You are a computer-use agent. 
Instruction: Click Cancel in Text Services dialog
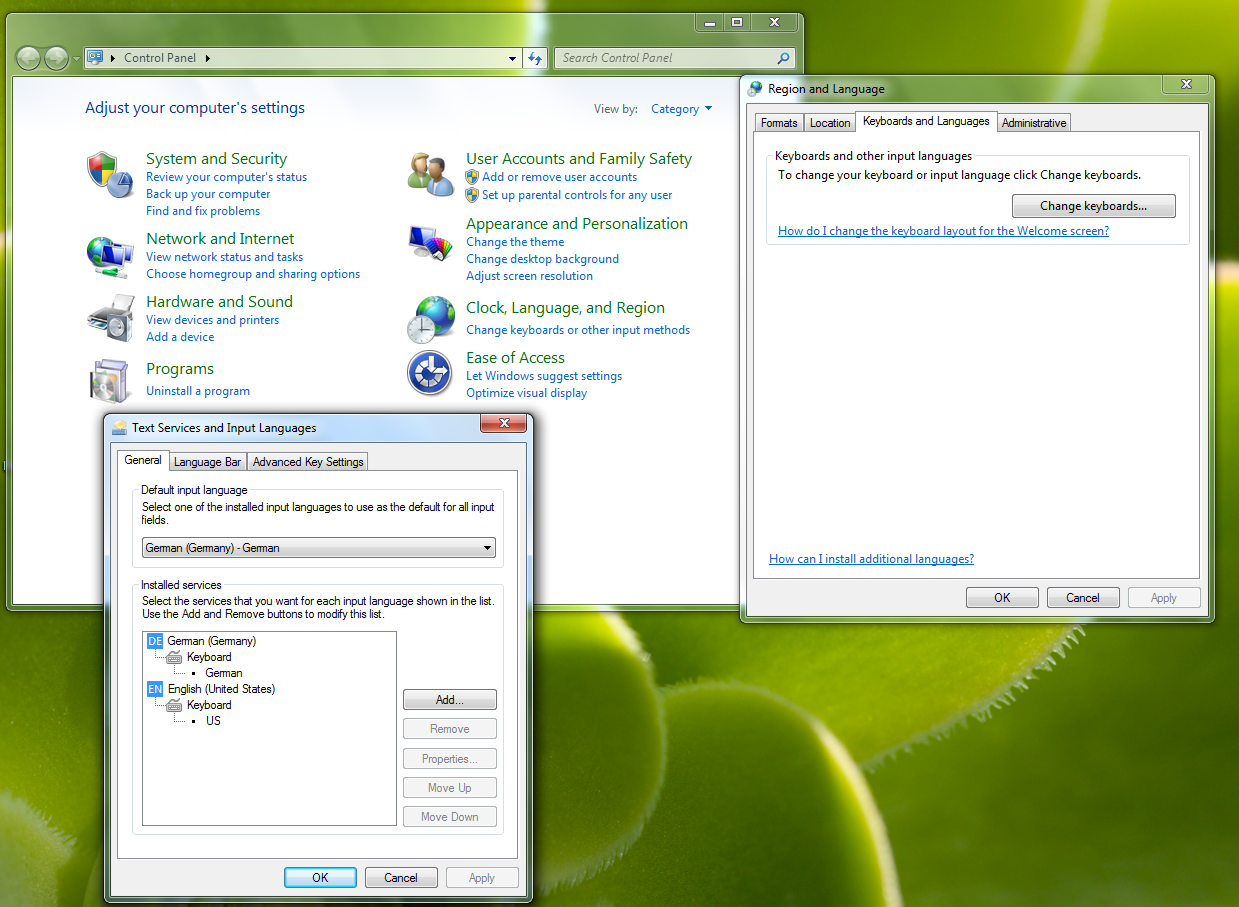click(401, 878)
